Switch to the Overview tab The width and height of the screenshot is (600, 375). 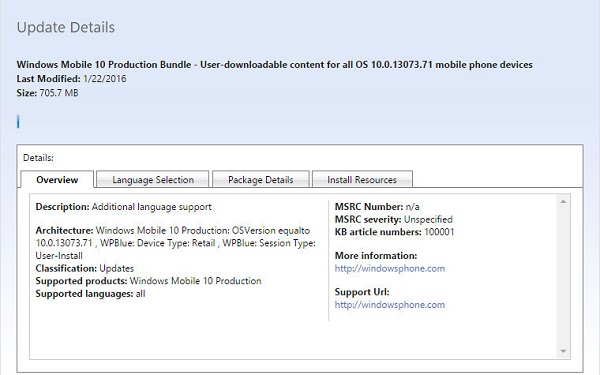57,179
